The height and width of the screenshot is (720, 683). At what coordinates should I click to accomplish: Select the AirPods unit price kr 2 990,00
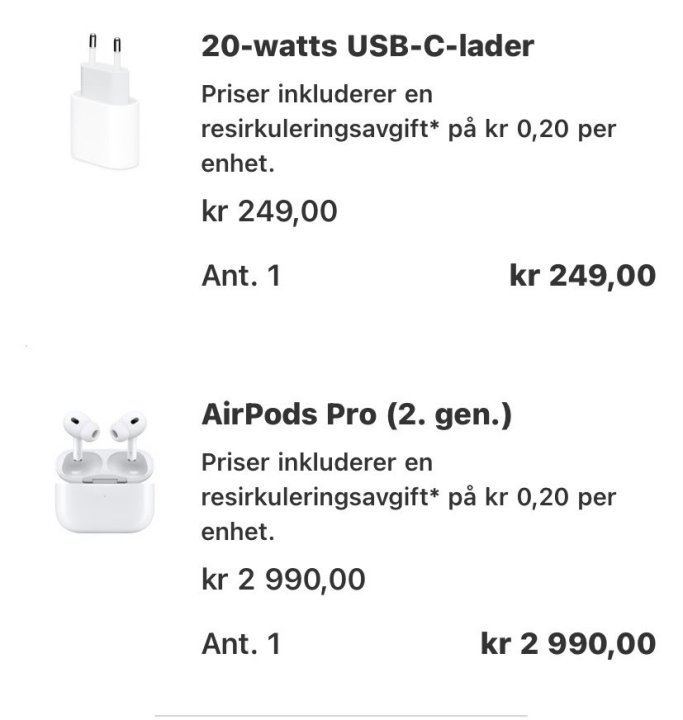click(x=283, y=579)
